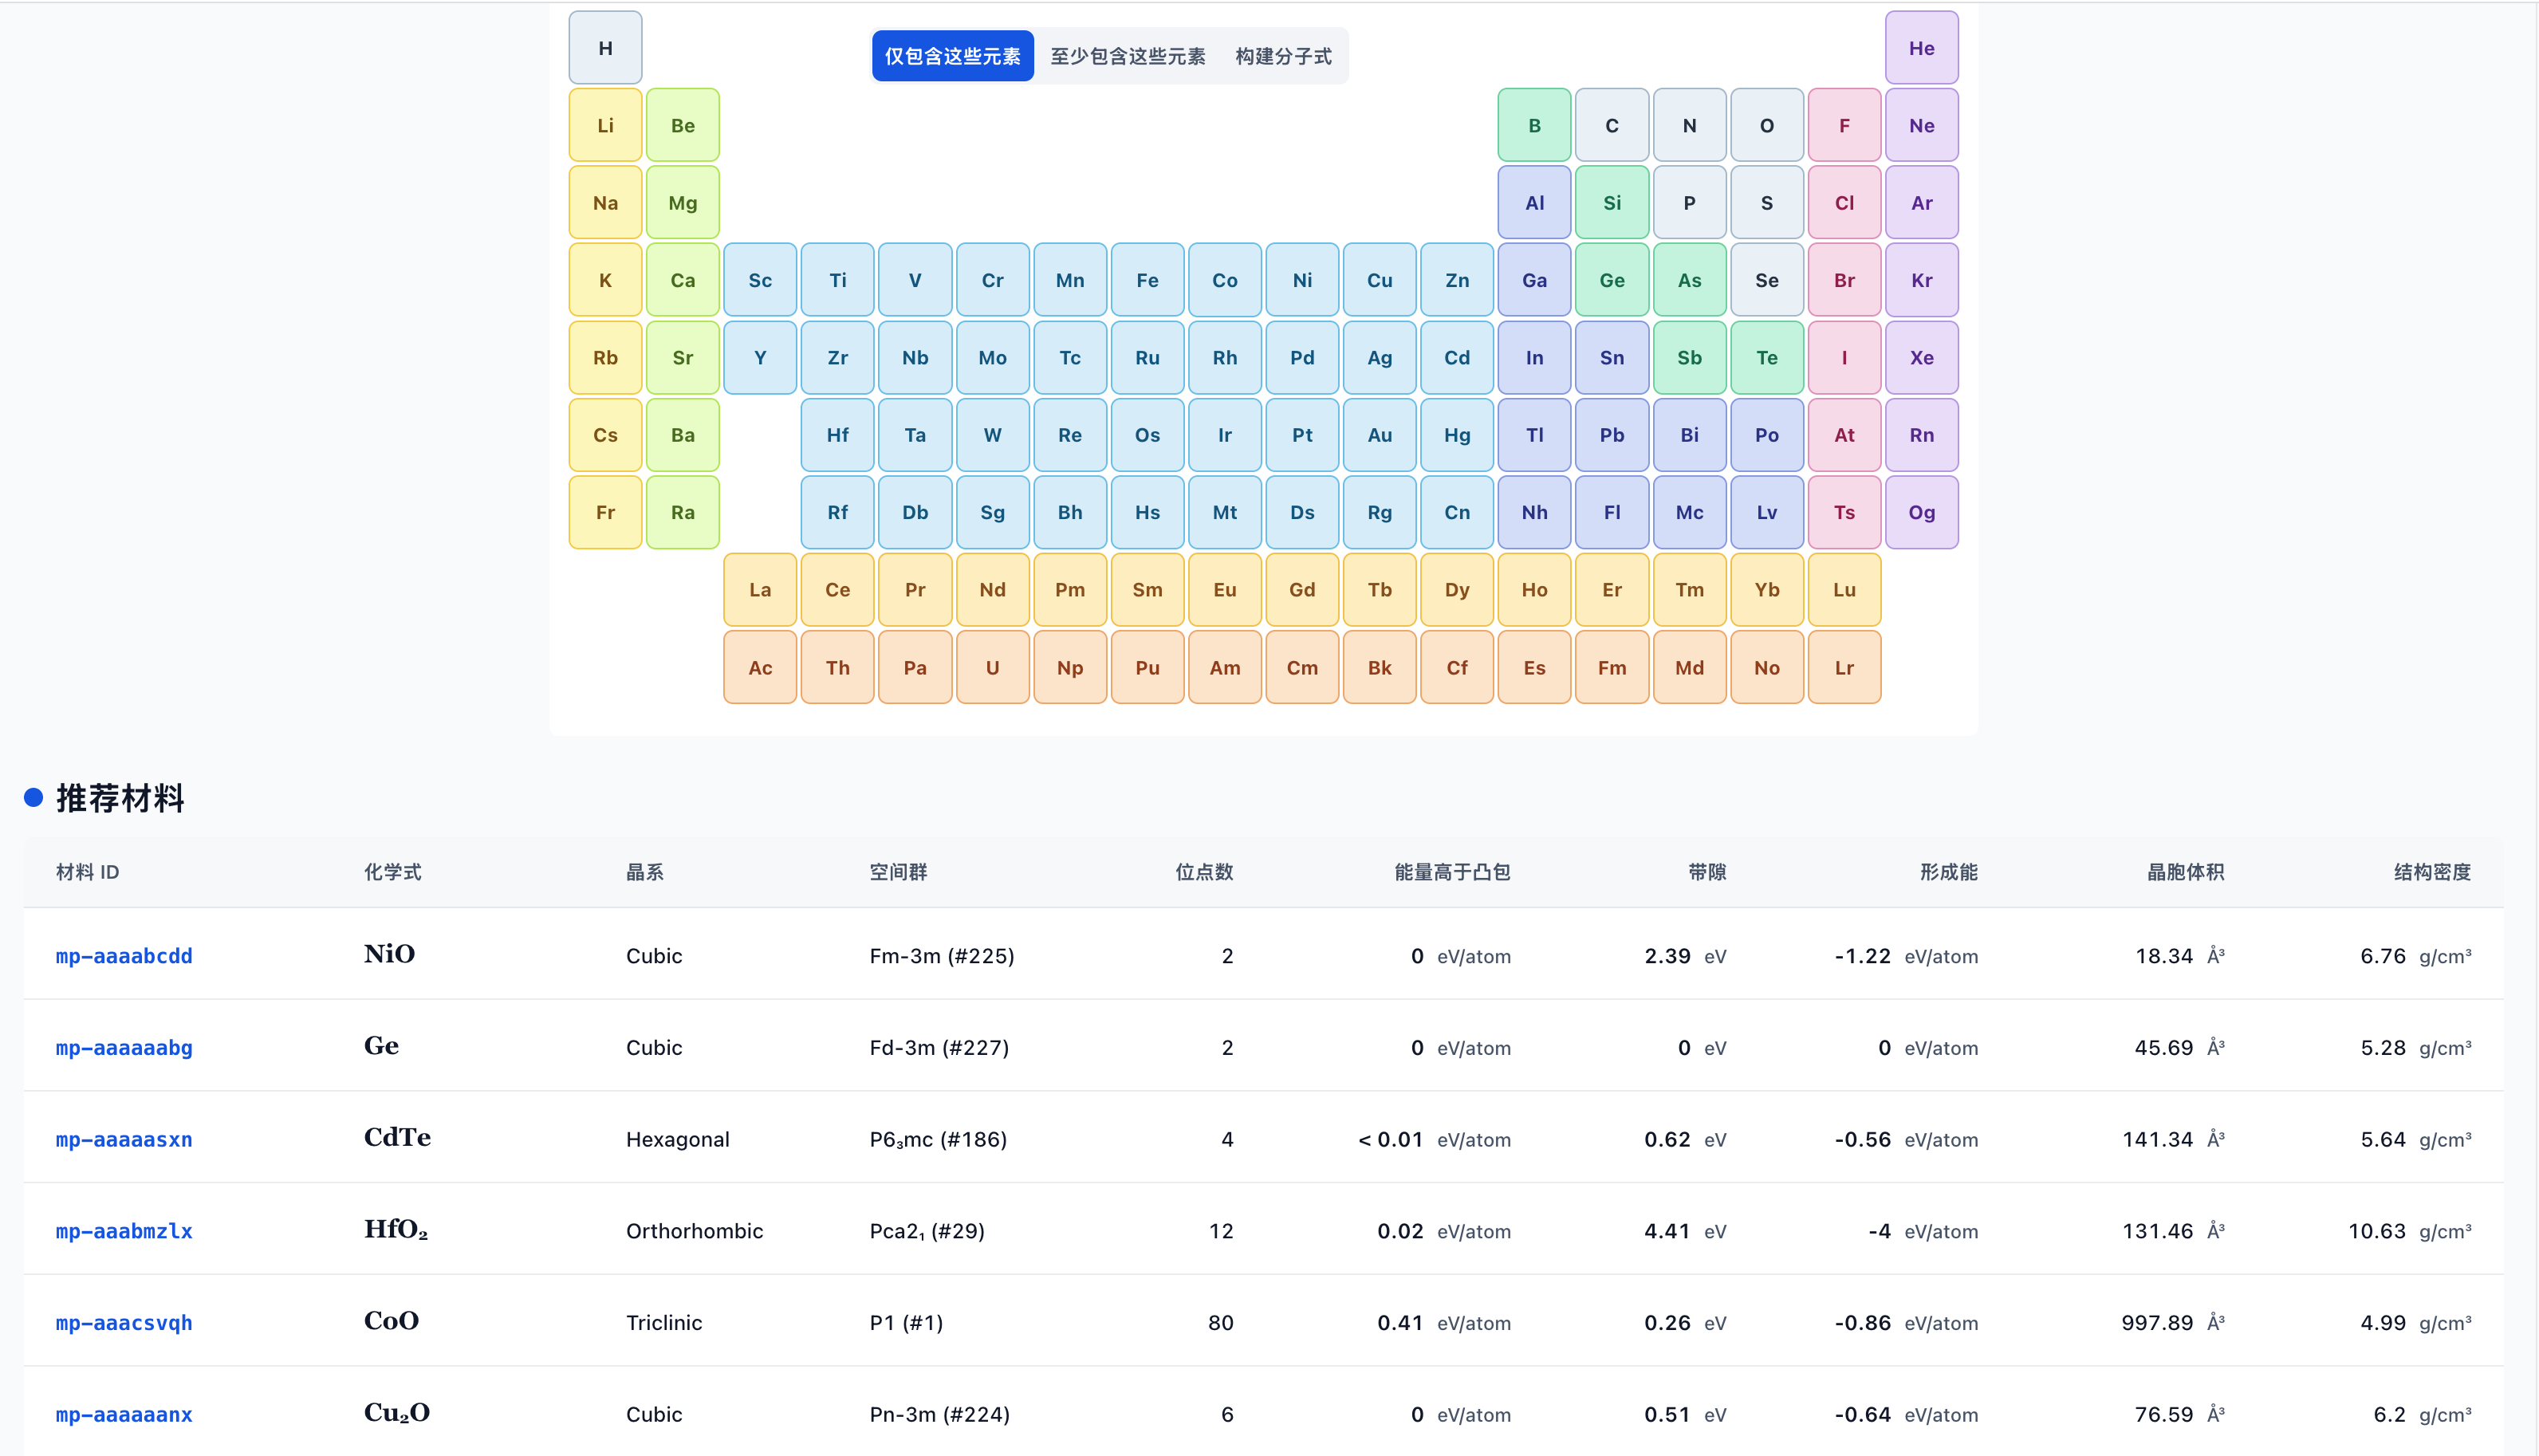Select Hydrogen (H) in the periodic table
The image size is (2539, 1456).
point(605,48)
